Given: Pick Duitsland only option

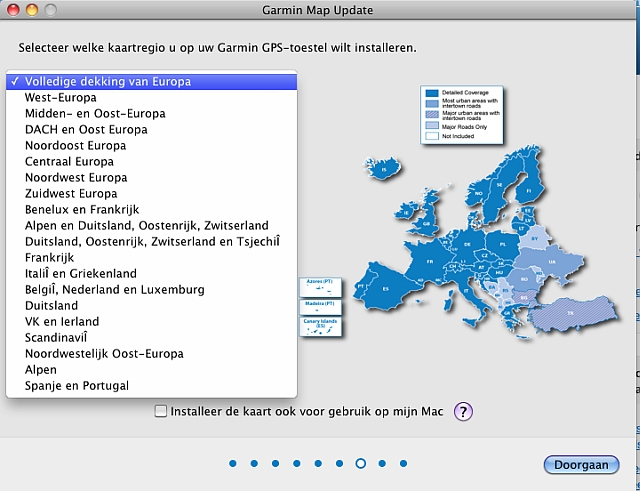Looking at the screenshot, I should [x=151, y=306].
